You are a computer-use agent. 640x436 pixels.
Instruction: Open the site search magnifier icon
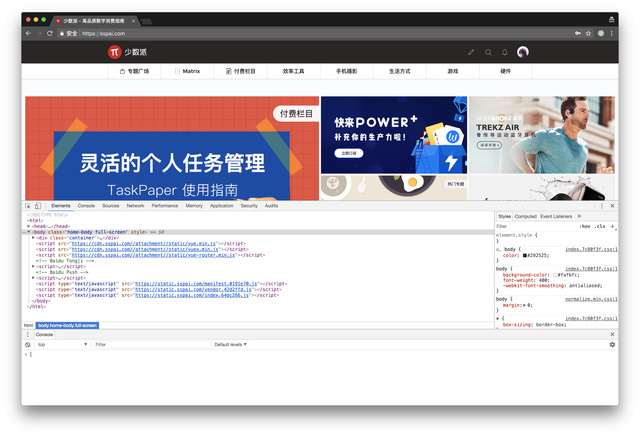488,52
